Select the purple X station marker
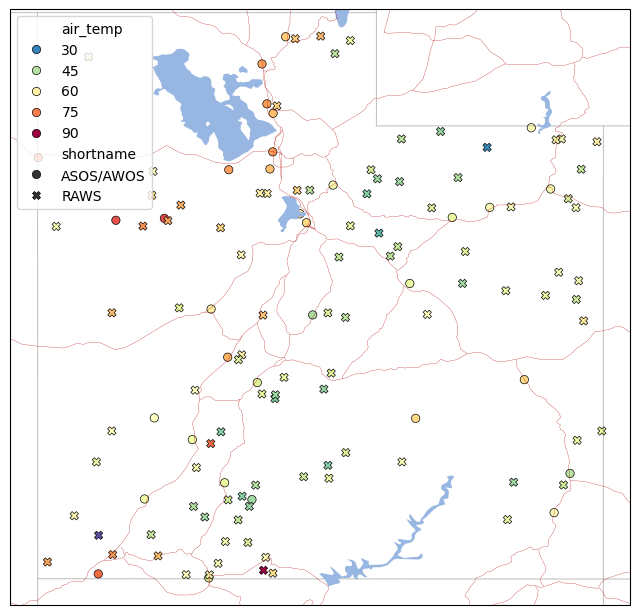 pos(98,535)
